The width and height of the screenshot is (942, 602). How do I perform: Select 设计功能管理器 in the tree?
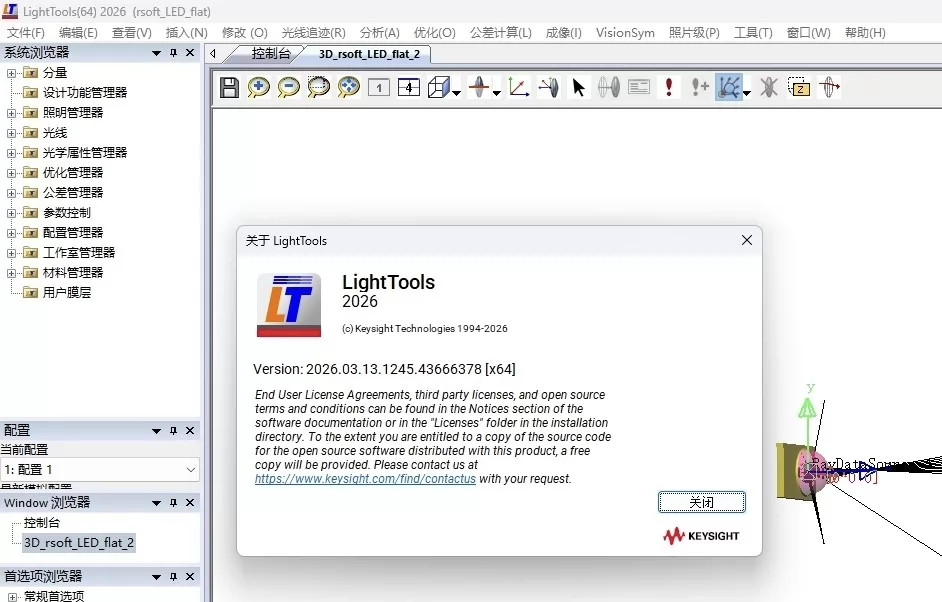click(x=85, y=93)
